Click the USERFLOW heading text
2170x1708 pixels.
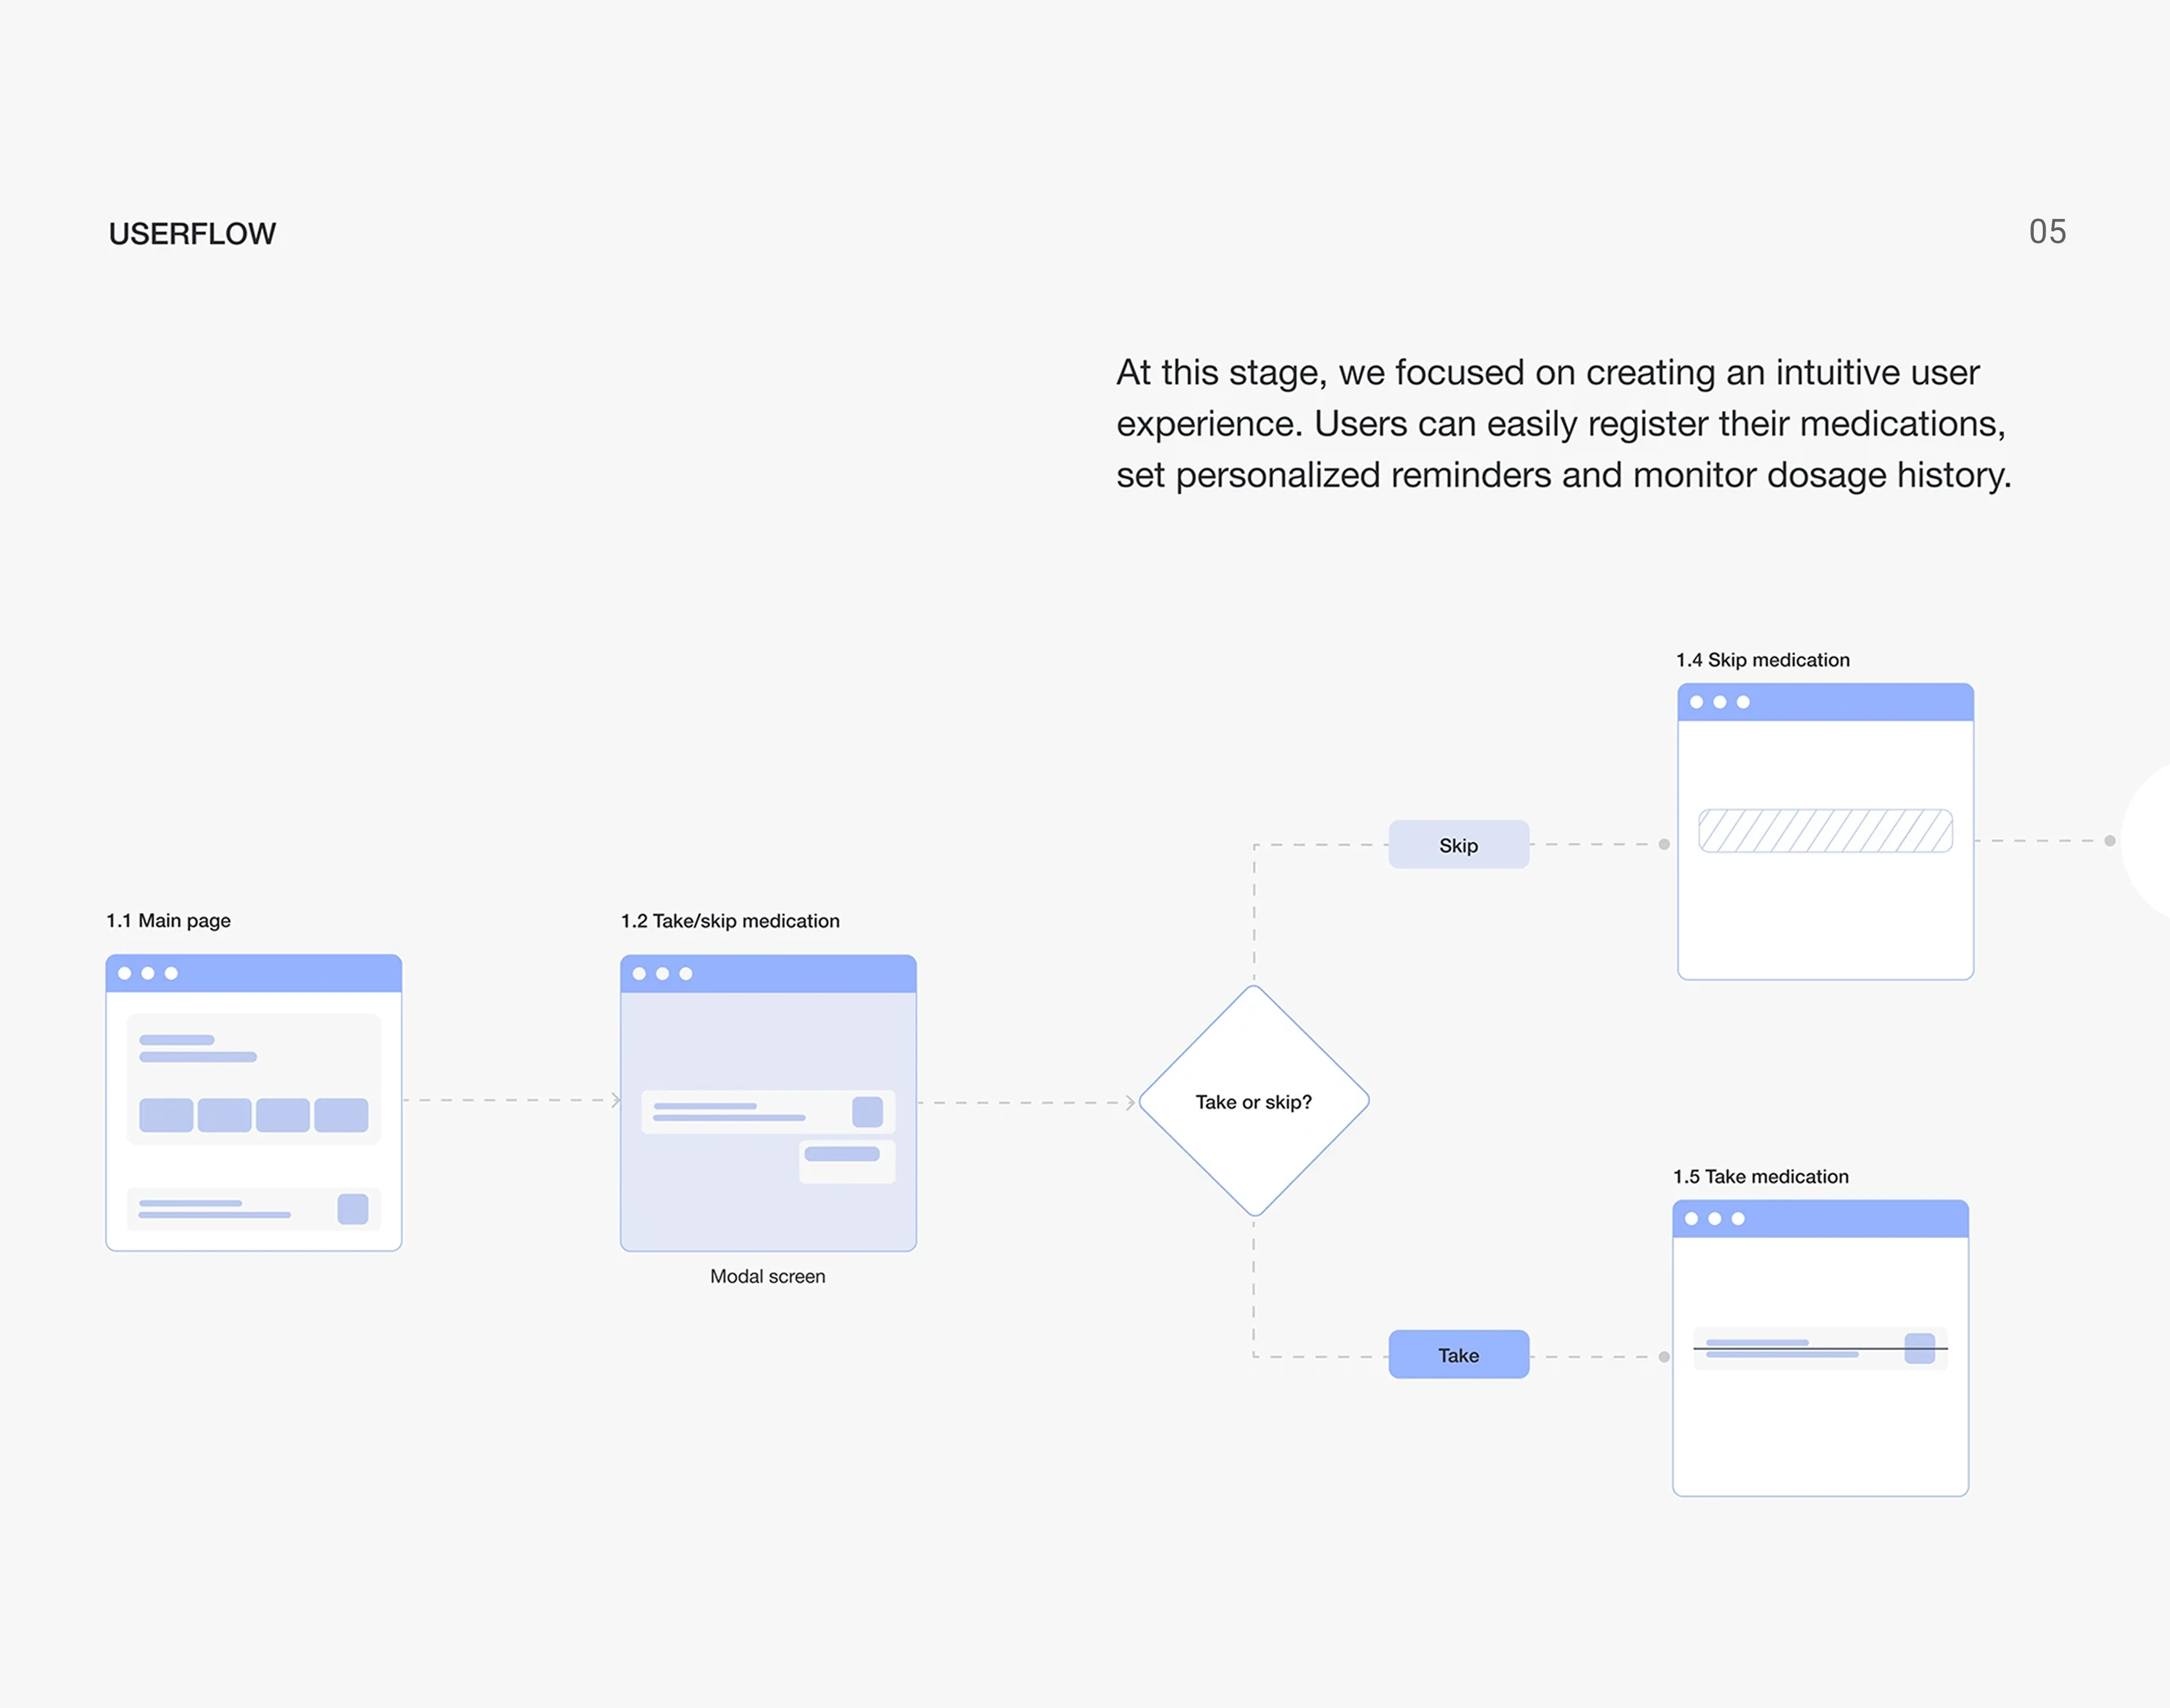192,234
